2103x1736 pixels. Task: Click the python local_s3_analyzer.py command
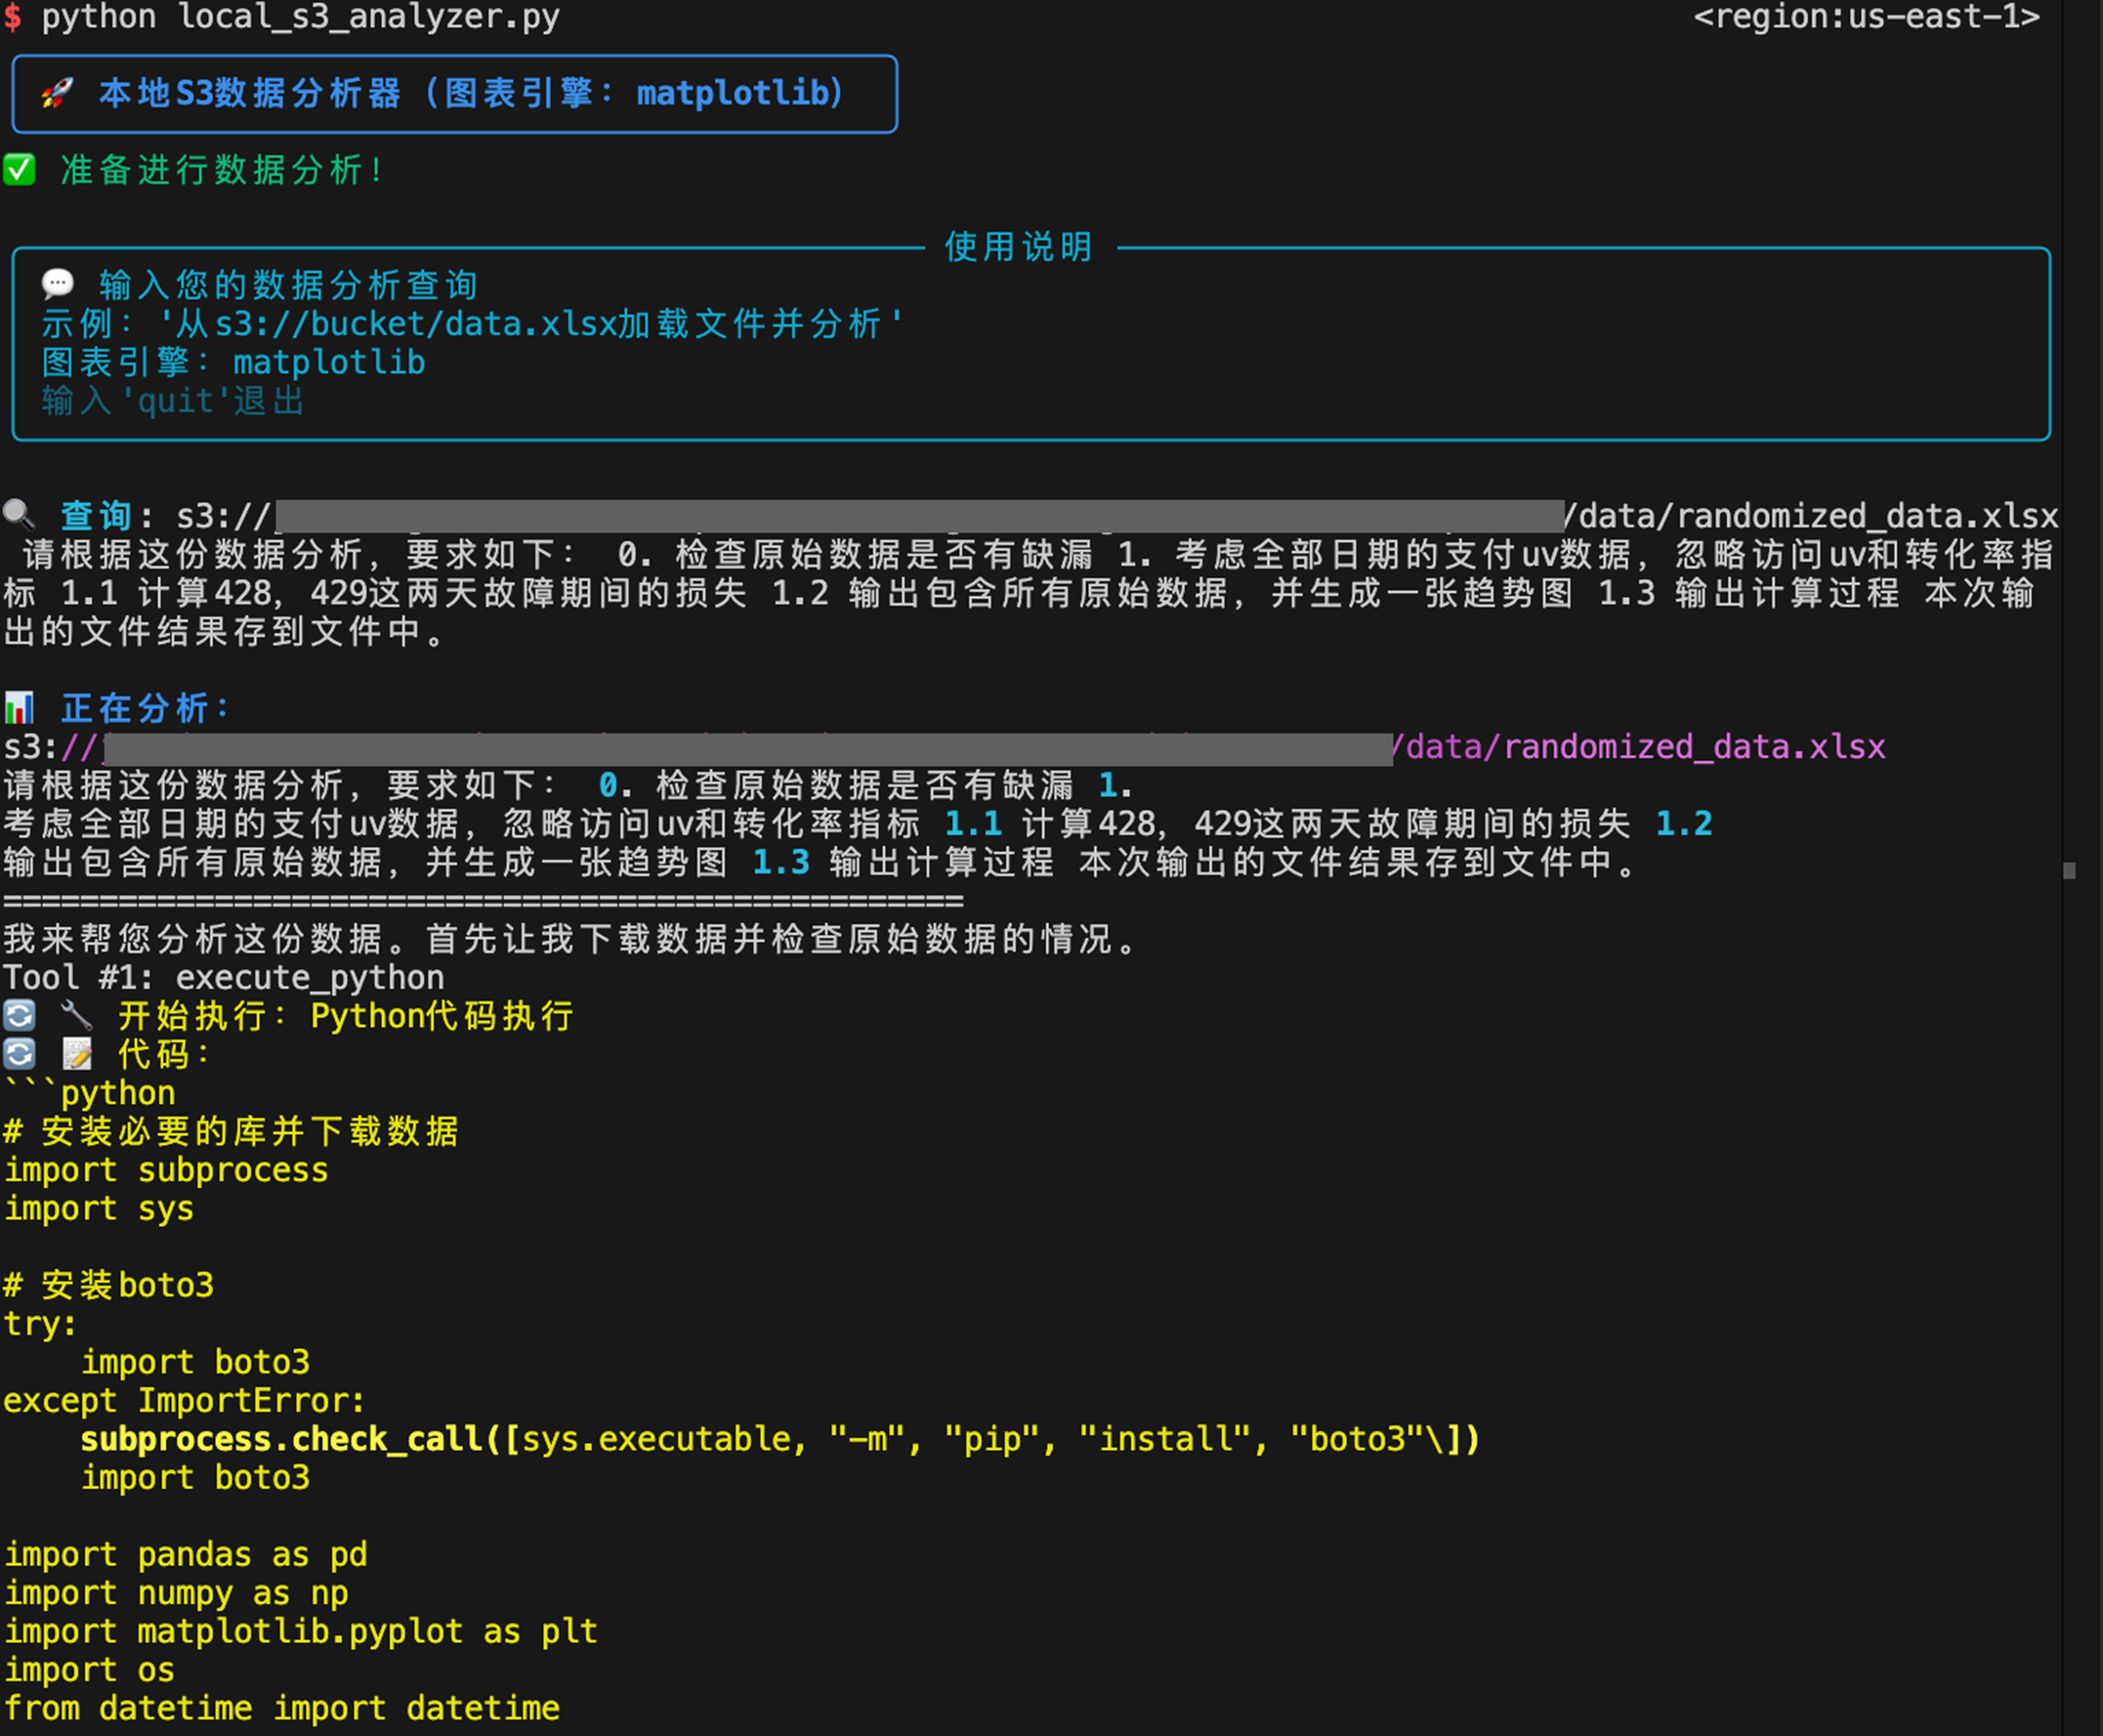pos(300,17)
